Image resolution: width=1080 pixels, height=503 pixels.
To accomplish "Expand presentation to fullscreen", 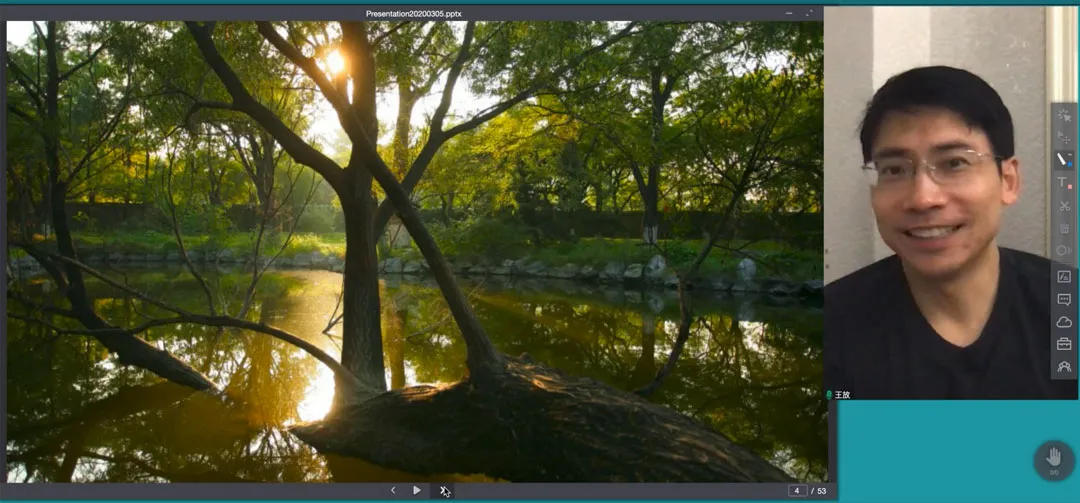I will [x=809, y=13].
